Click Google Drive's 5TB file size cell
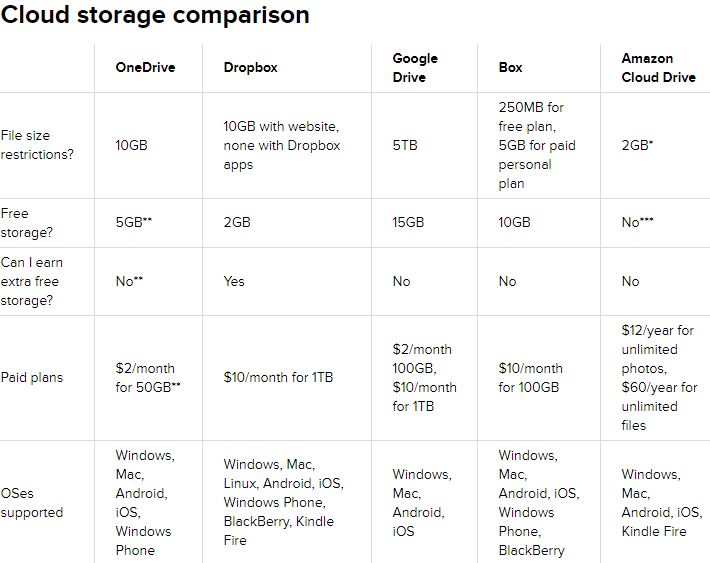 (405, 145)
